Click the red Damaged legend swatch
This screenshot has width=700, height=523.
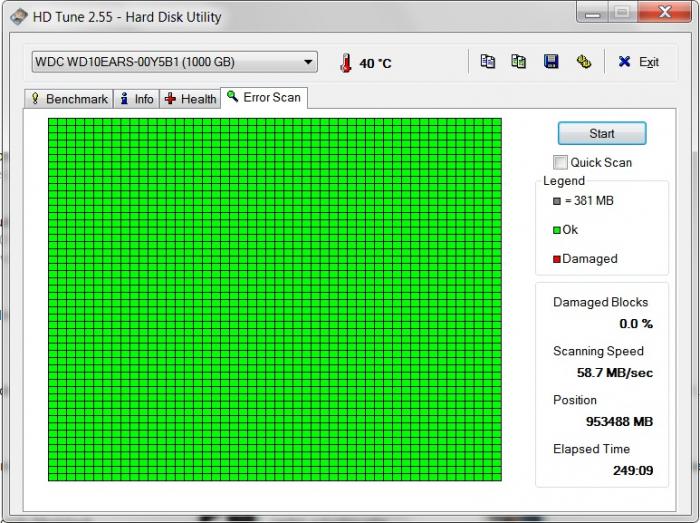(557, 259)
